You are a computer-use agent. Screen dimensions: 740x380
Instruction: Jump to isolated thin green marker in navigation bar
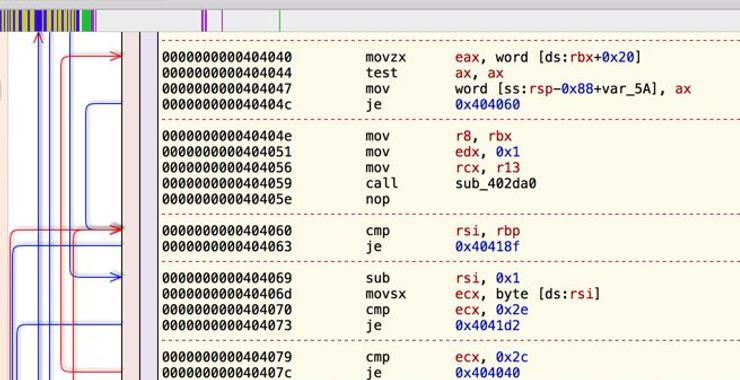click(x=279, y=21)
